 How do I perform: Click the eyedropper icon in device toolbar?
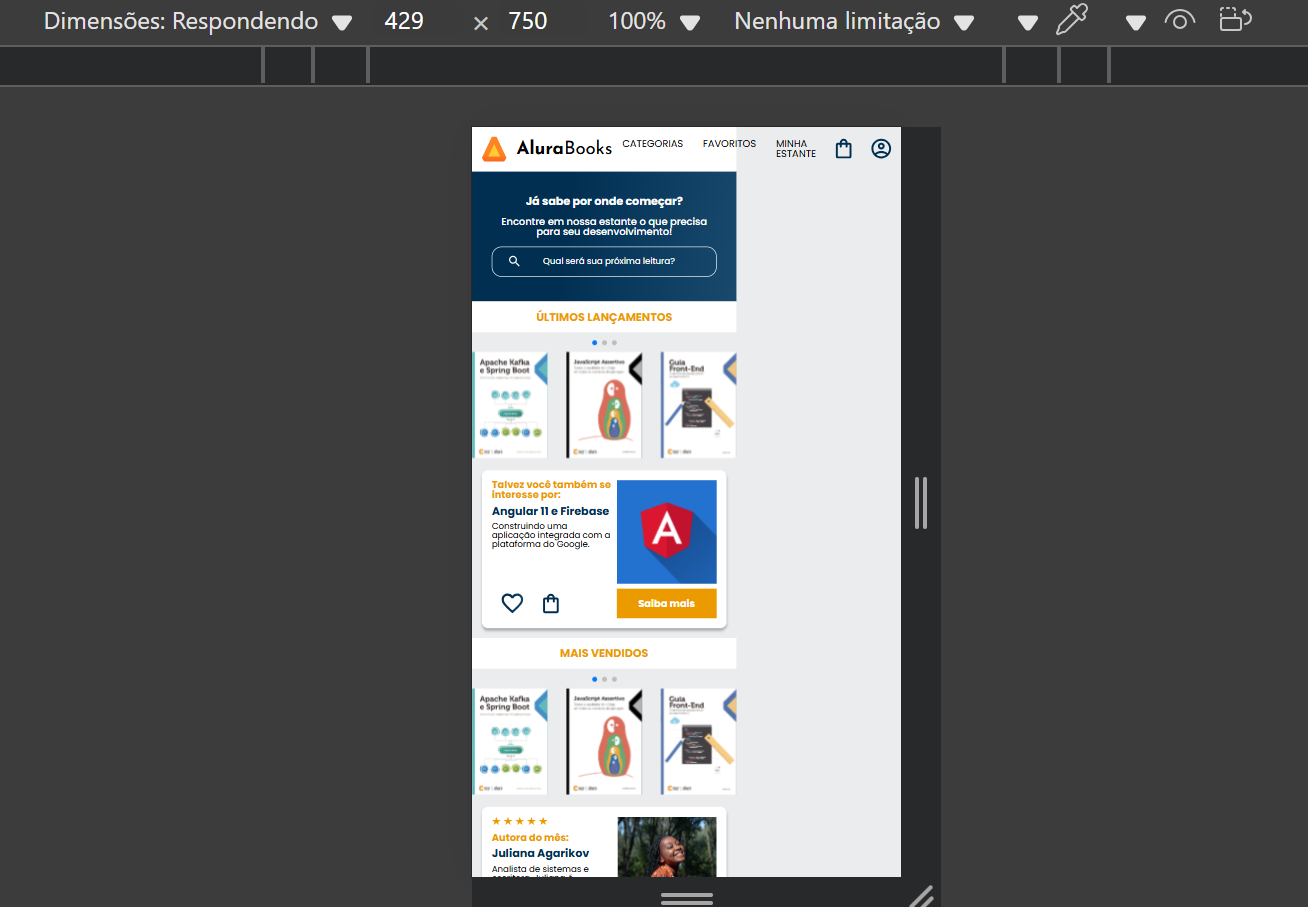[1071, 20]
